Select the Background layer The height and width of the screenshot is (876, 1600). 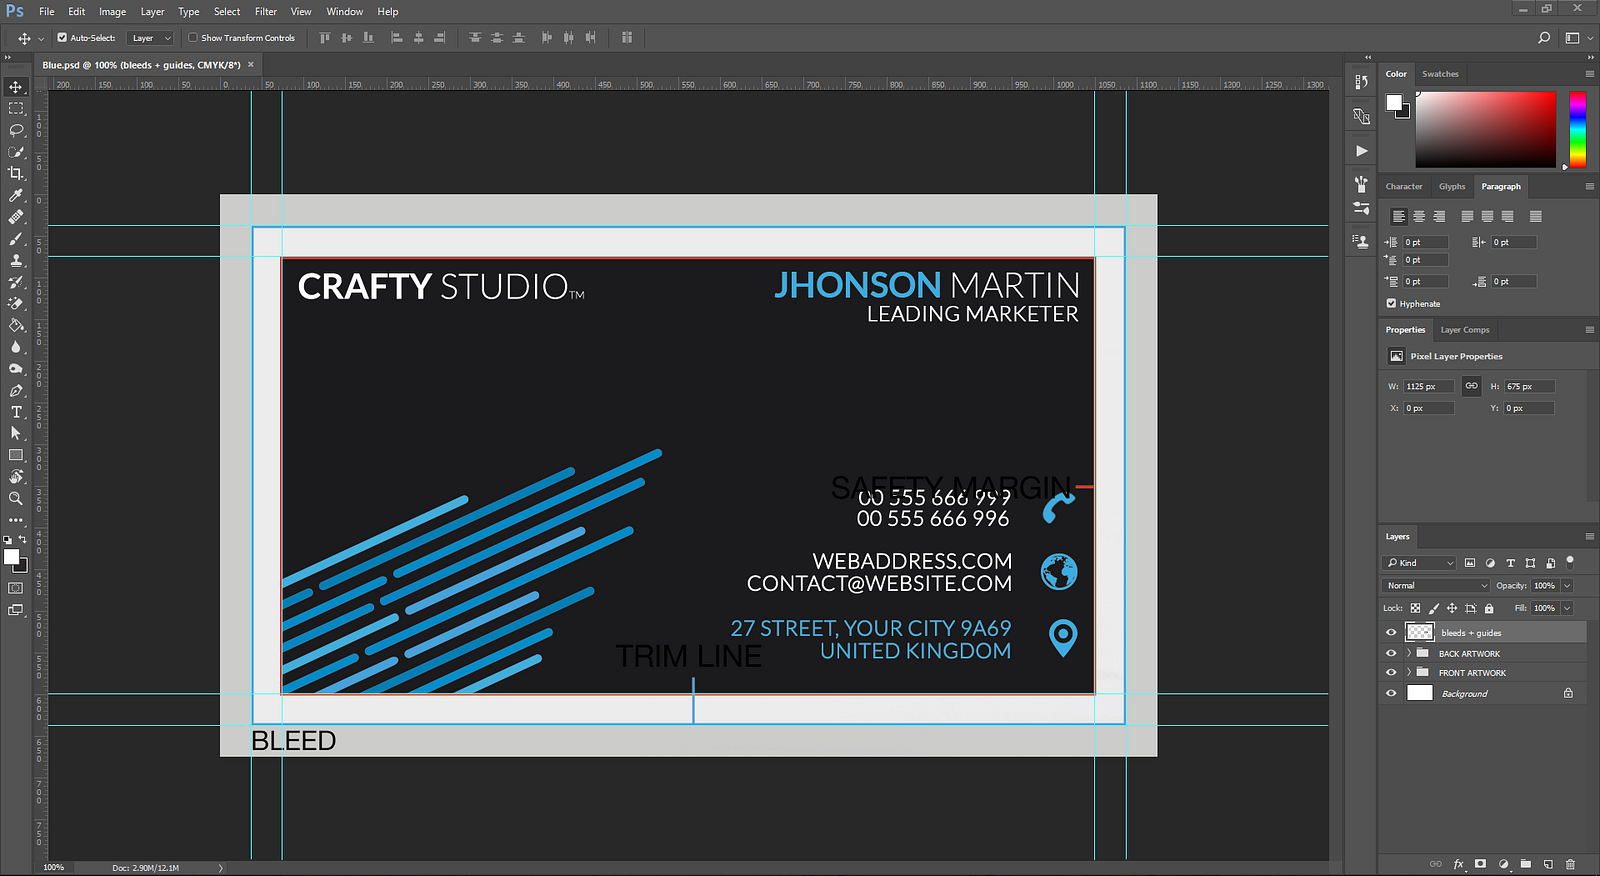[x=1464, y=694]
